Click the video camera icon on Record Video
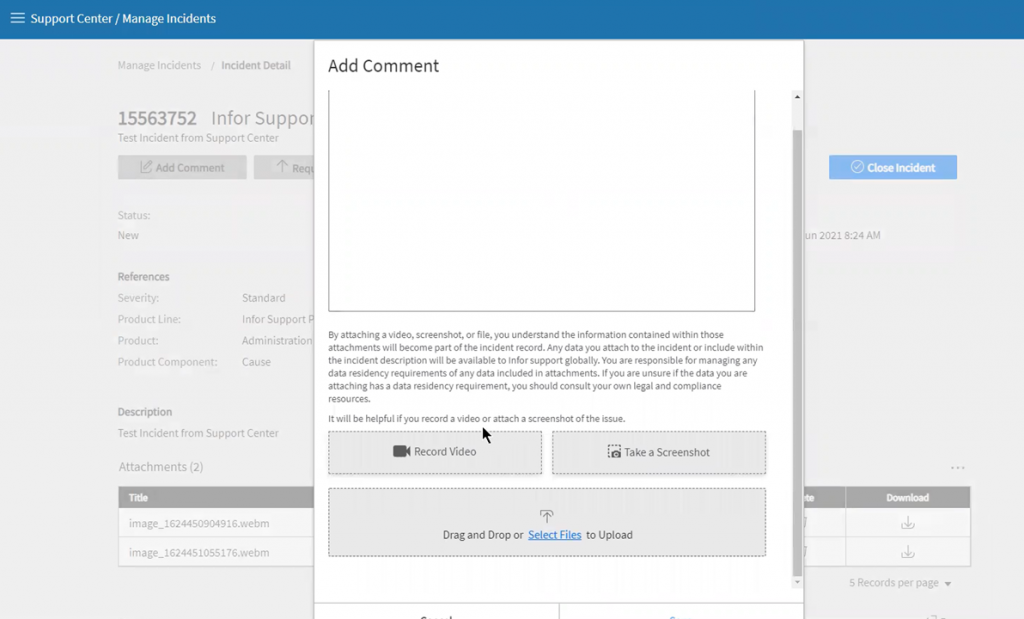The width and height of the screenshot is (1024, 619). 402,452
